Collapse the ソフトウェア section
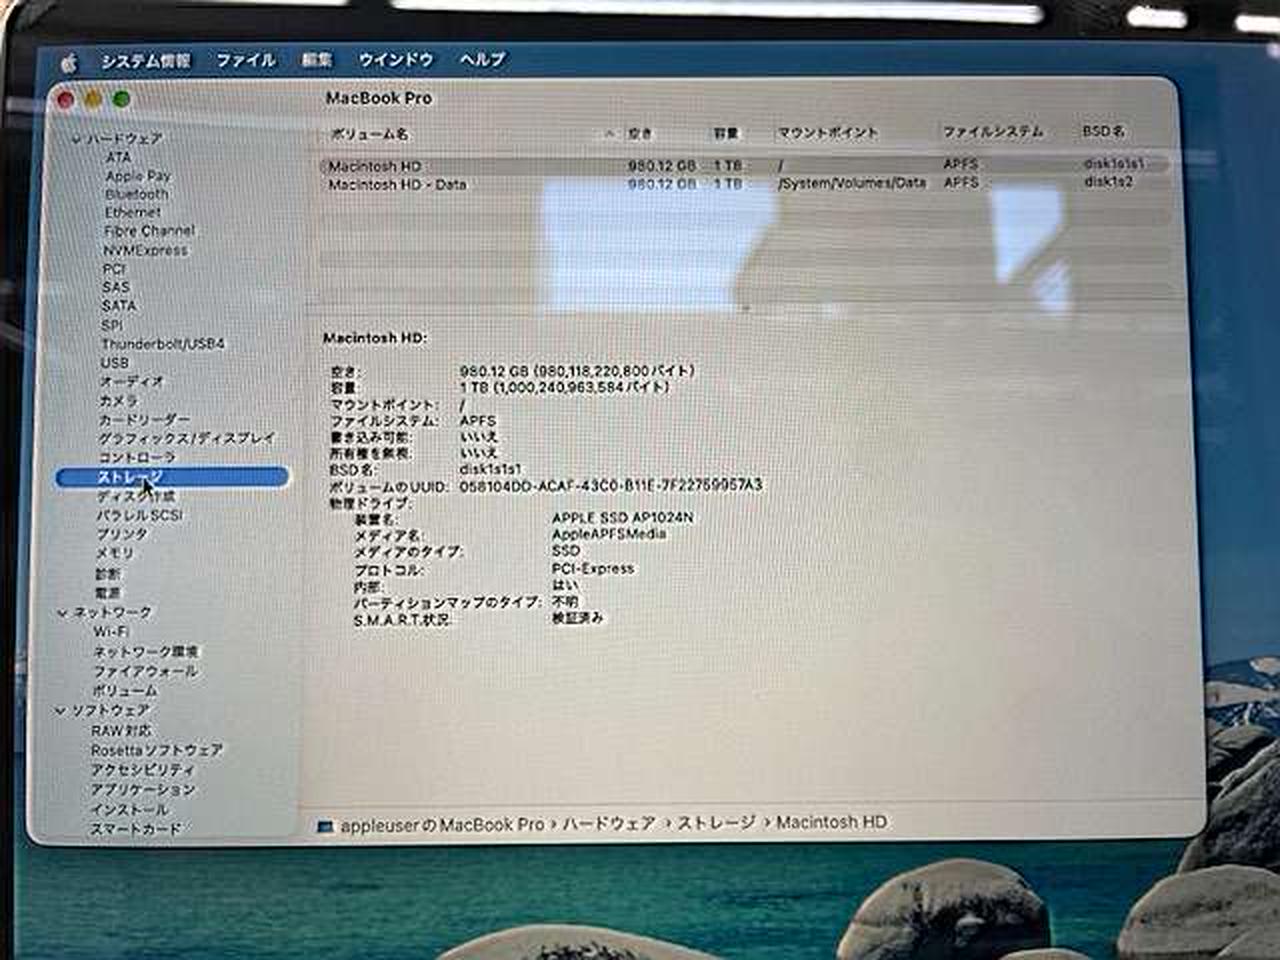Viewport: 1280px width, 960px height. [x=60, y=710]
